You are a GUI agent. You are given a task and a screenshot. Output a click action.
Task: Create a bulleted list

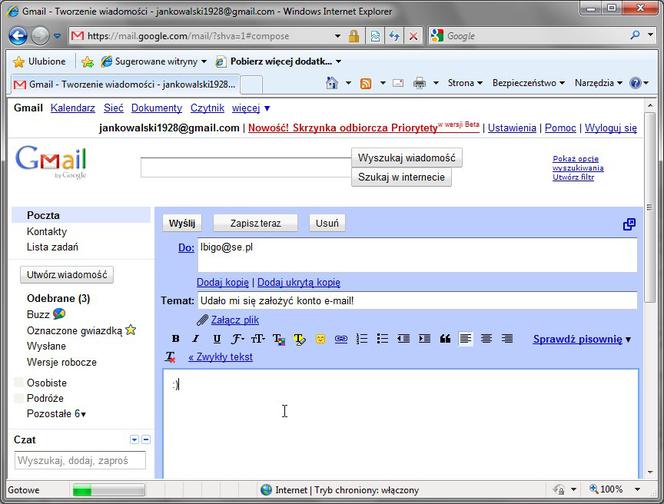[x=382, y=339]
